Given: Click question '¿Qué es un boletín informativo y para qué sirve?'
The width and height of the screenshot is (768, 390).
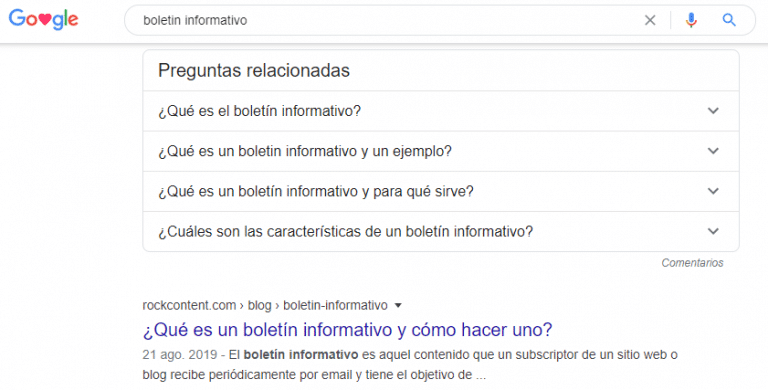Looking at the screenshot, I should coord(315,191).
